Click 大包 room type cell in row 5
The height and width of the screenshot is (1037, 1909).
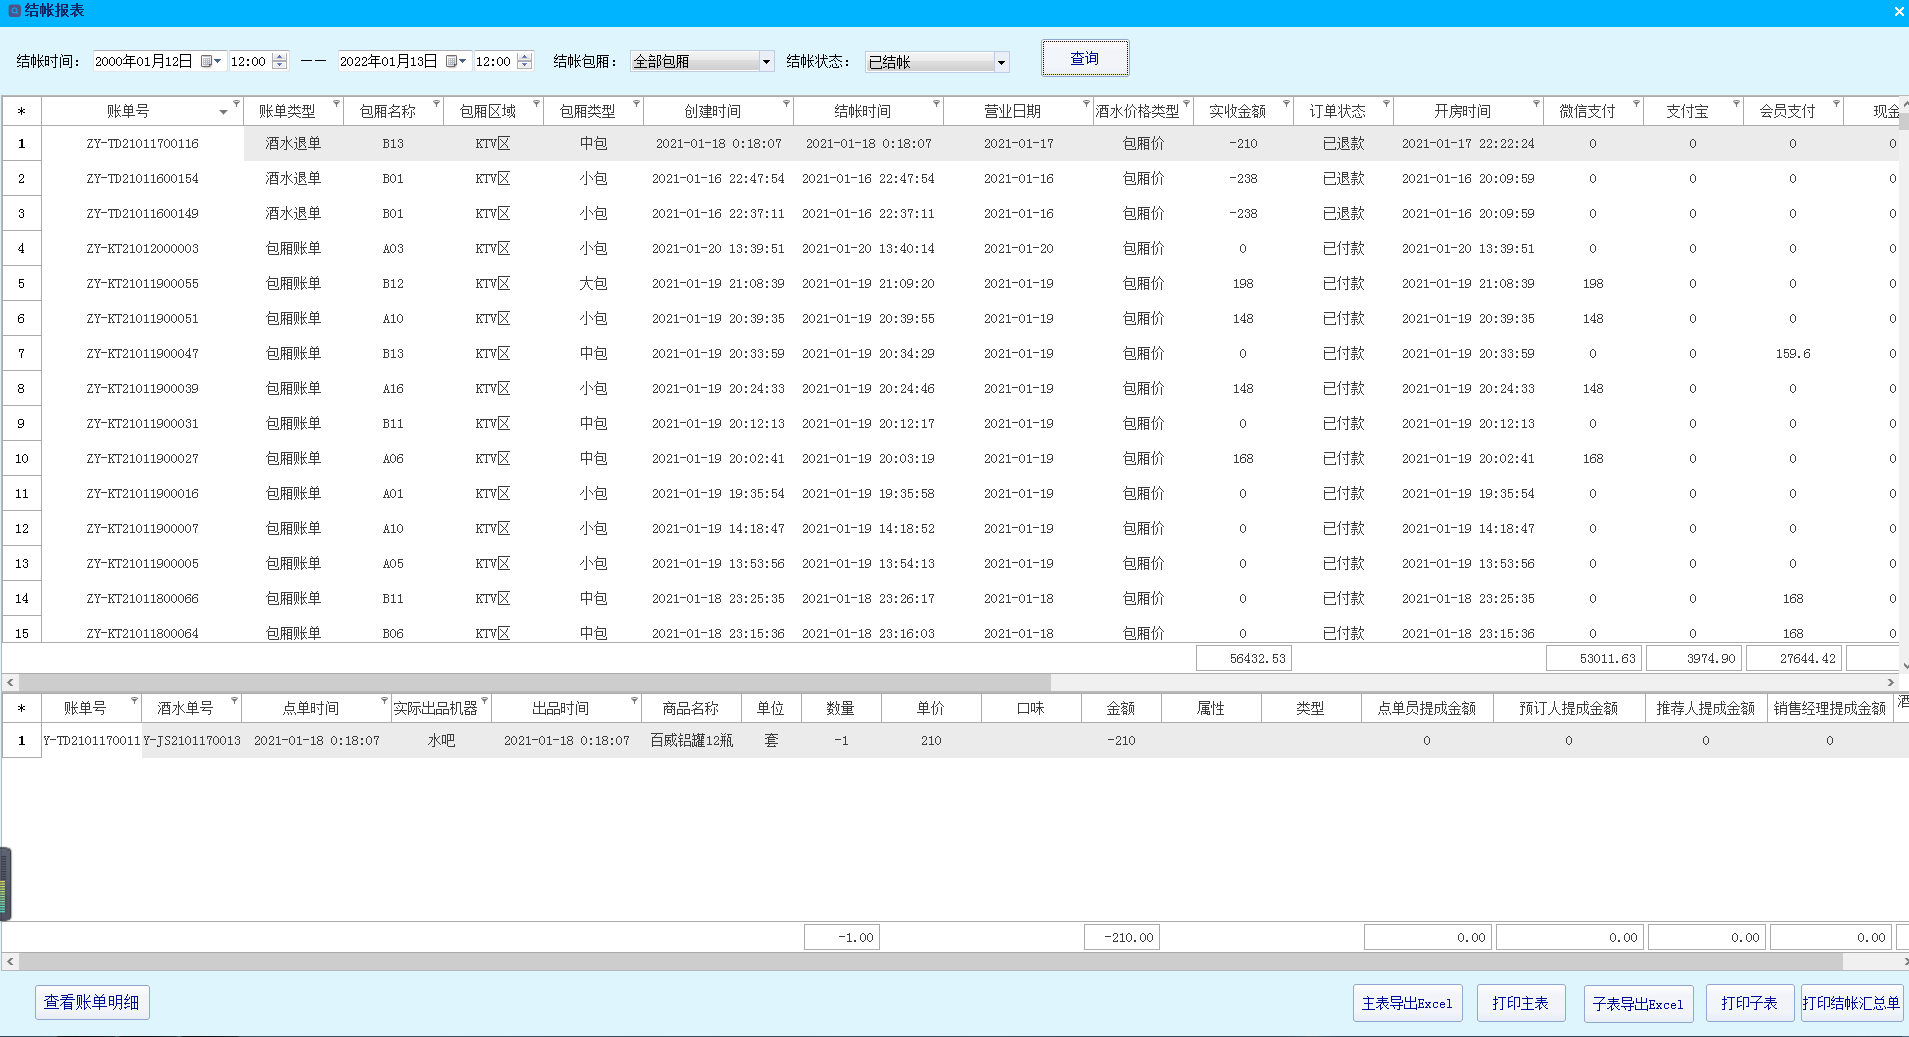click(x=593, y=283)
